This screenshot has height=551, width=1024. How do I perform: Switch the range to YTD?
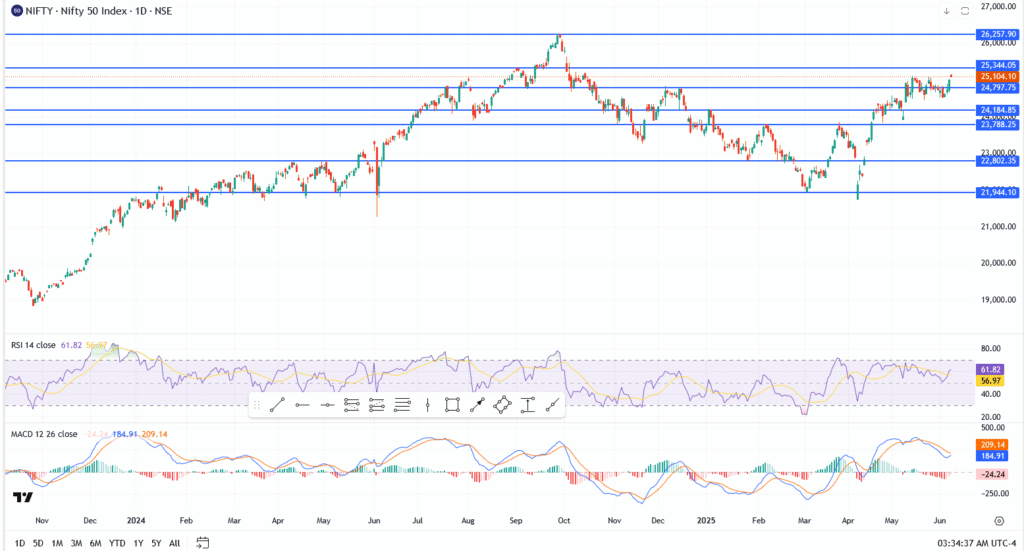tap(117, 543)
